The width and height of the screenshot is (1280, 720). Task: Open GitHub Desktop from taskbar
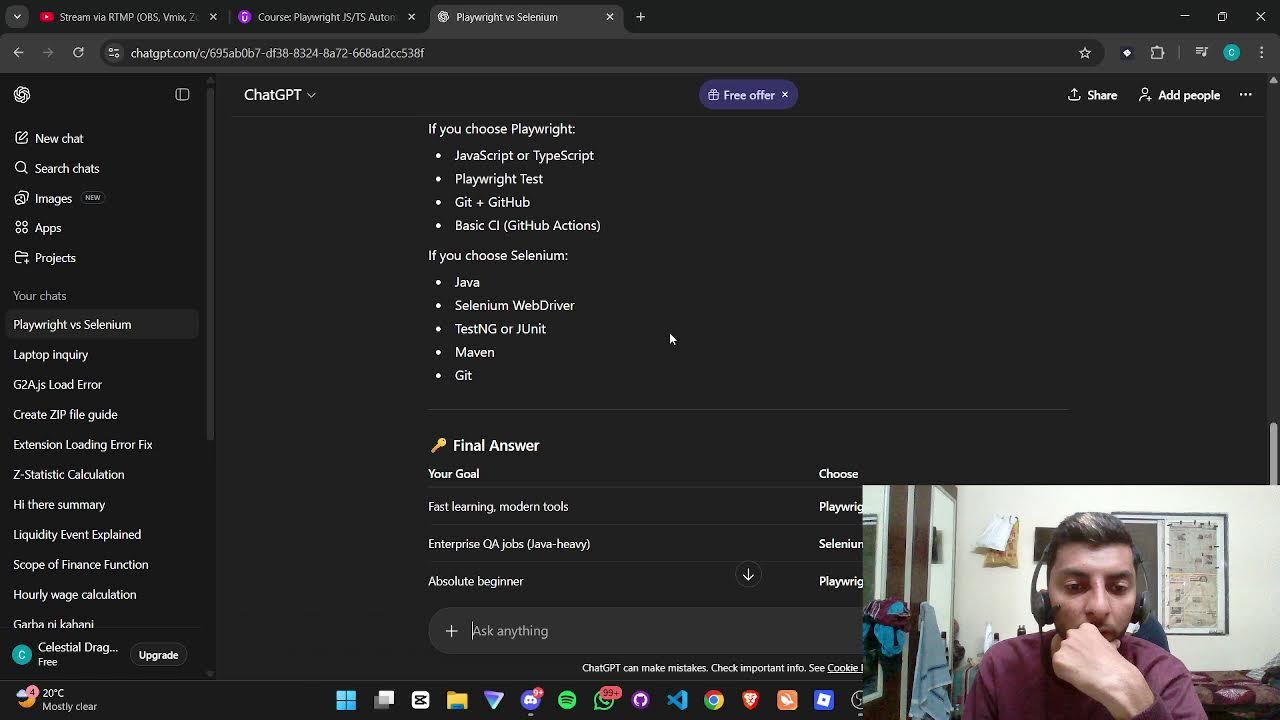point(641,700)
